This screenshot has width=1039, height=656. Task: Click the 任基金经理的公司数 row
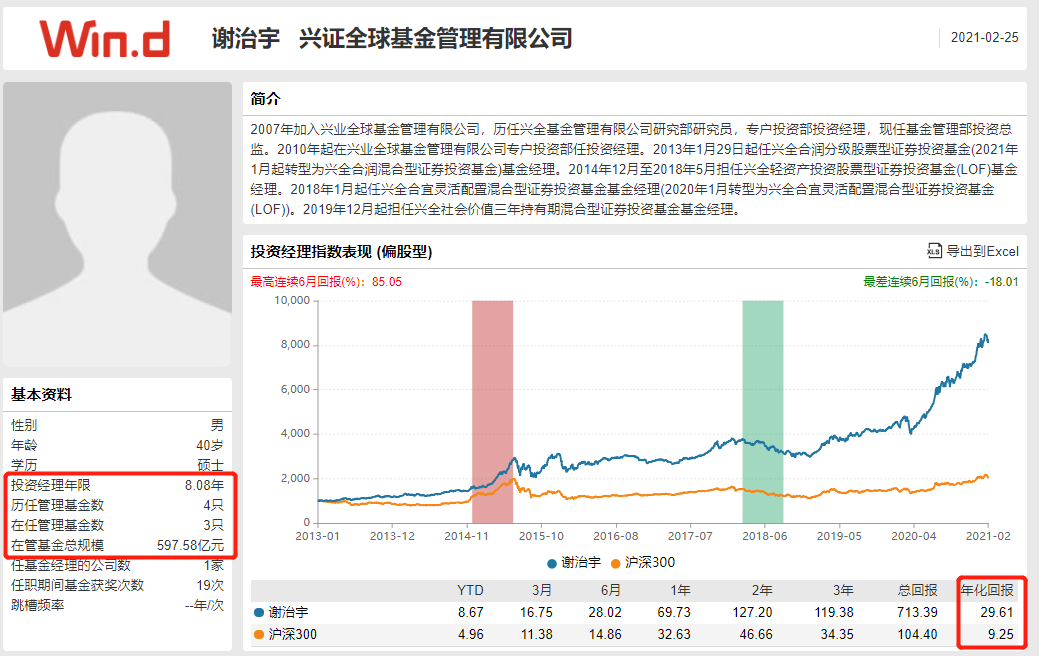tap(117, 565)
